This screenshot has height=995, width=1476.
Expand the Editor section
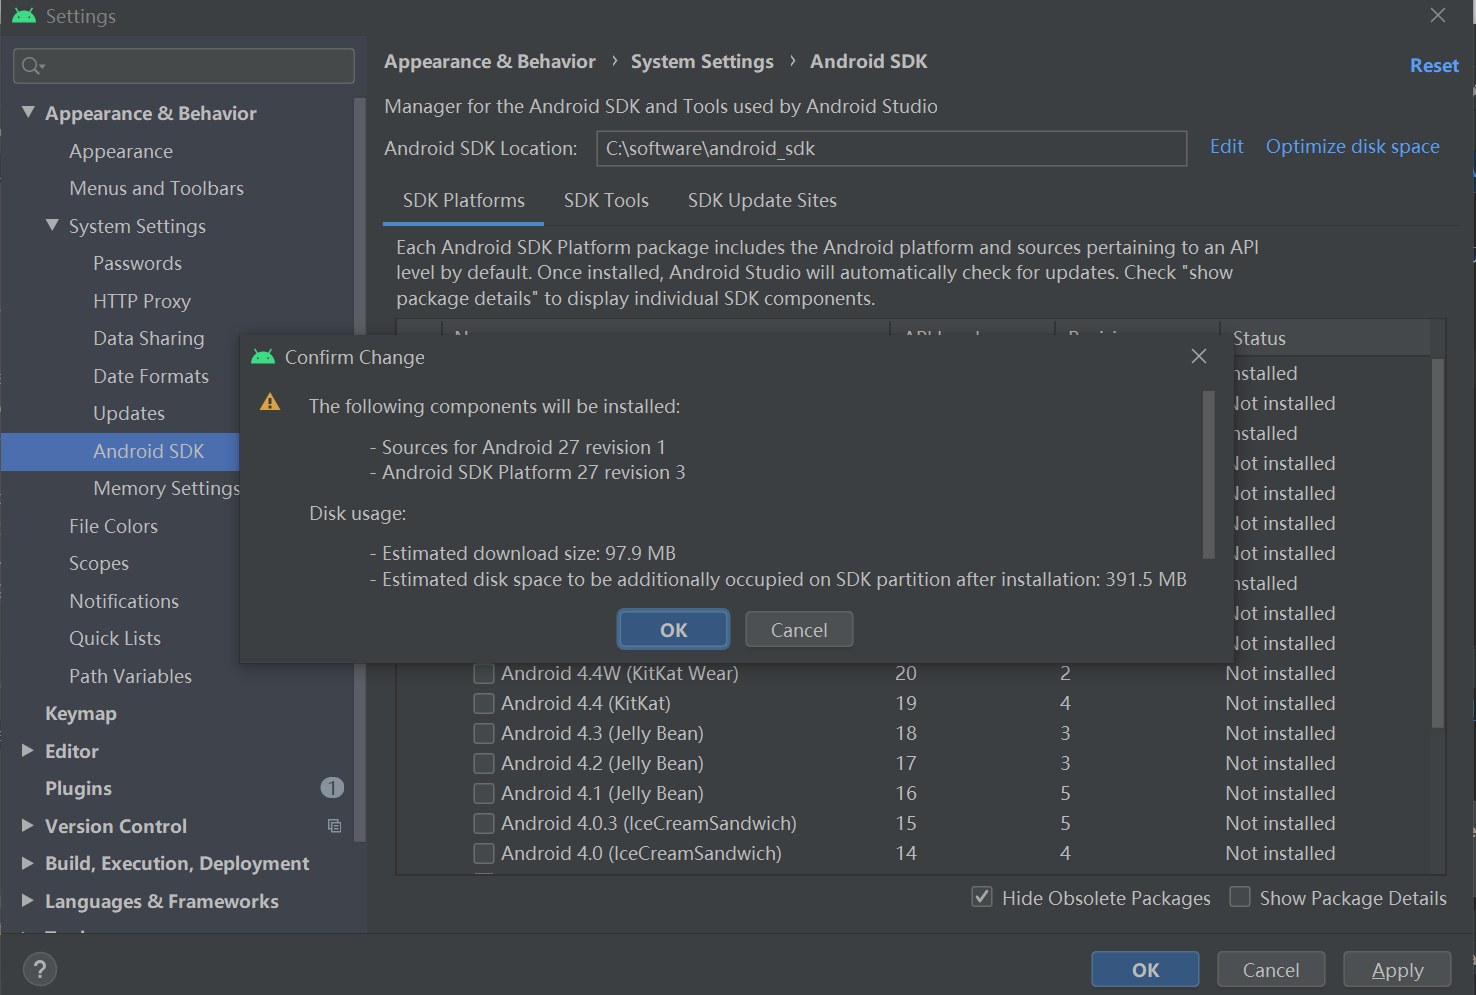pyautogui.click(x=28, y=751)
